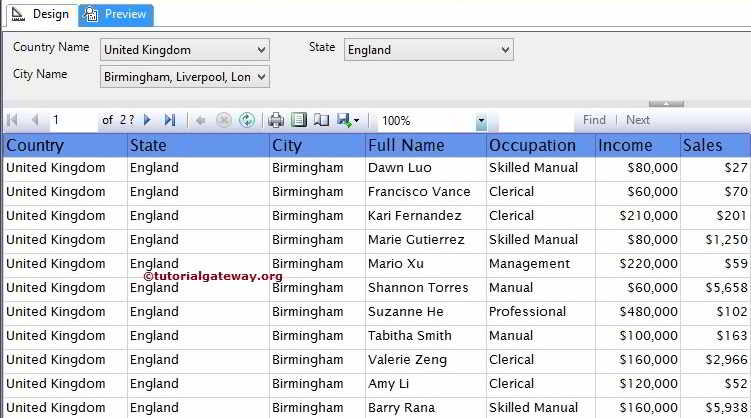Select the Kari Fernandez cell
751x418 pixels.
426,216
